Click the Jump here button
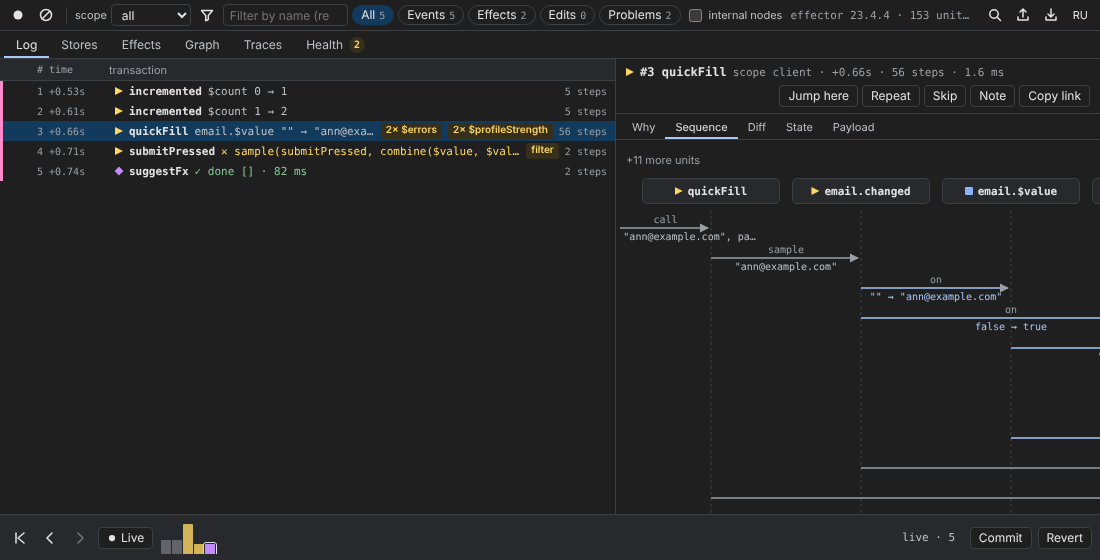The height and width of the screenshot is (560, 1100). point(818,96)
